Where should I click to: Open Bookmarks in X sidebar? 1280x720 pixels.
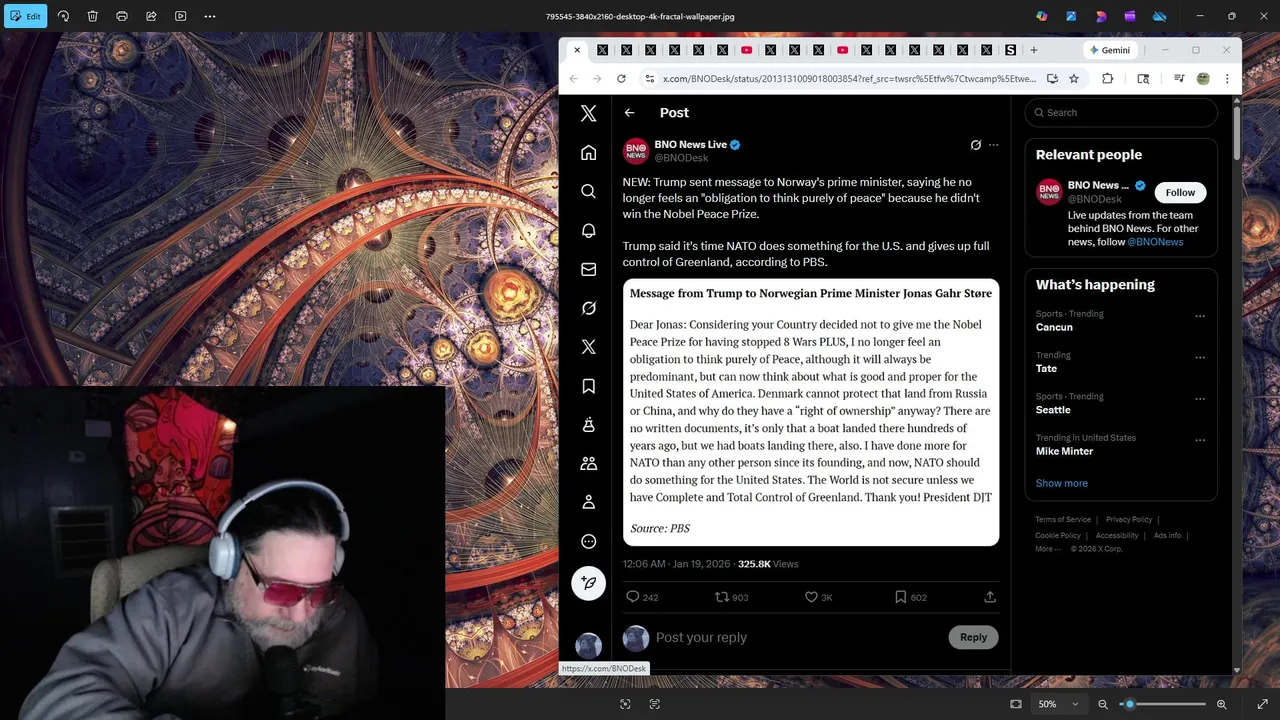pyautogui.click(x=589, y=386)
